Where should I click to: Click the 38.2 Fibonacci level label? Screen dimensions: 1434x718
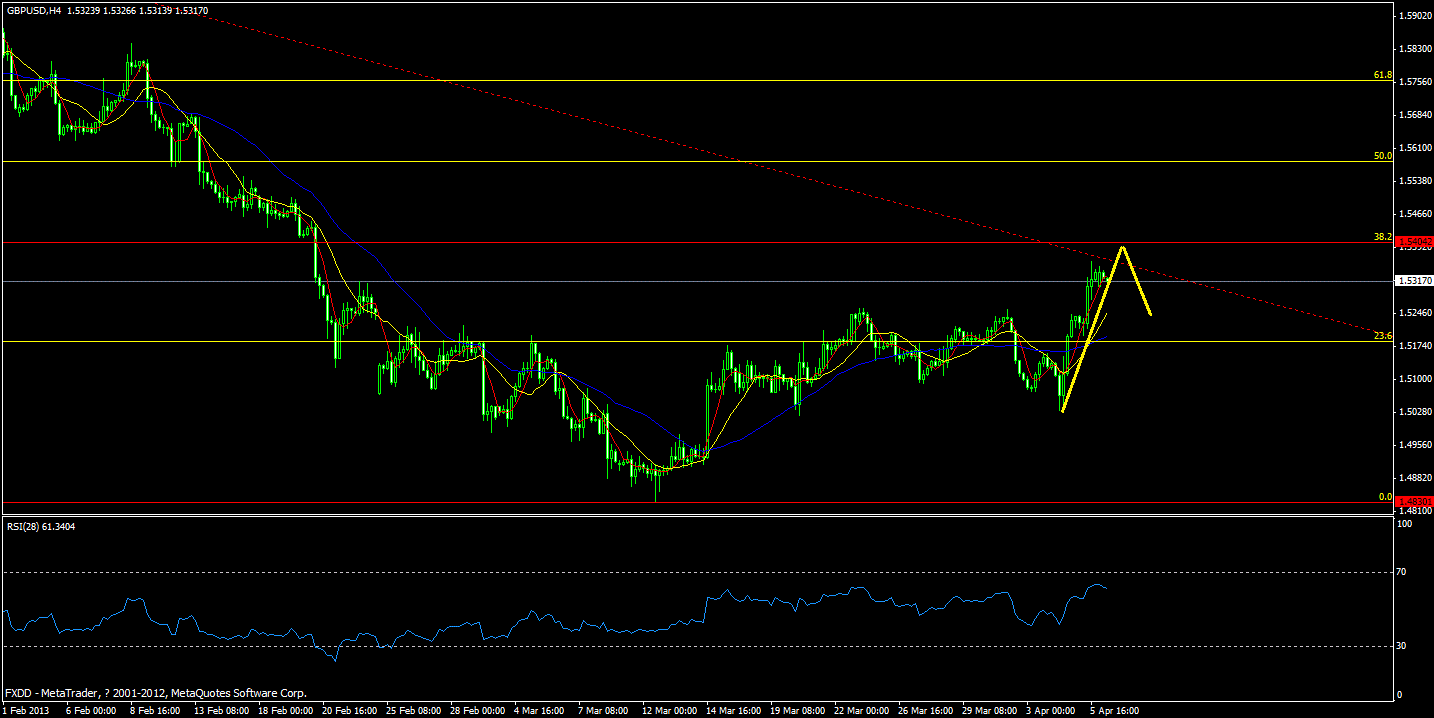pos(1383,236)
